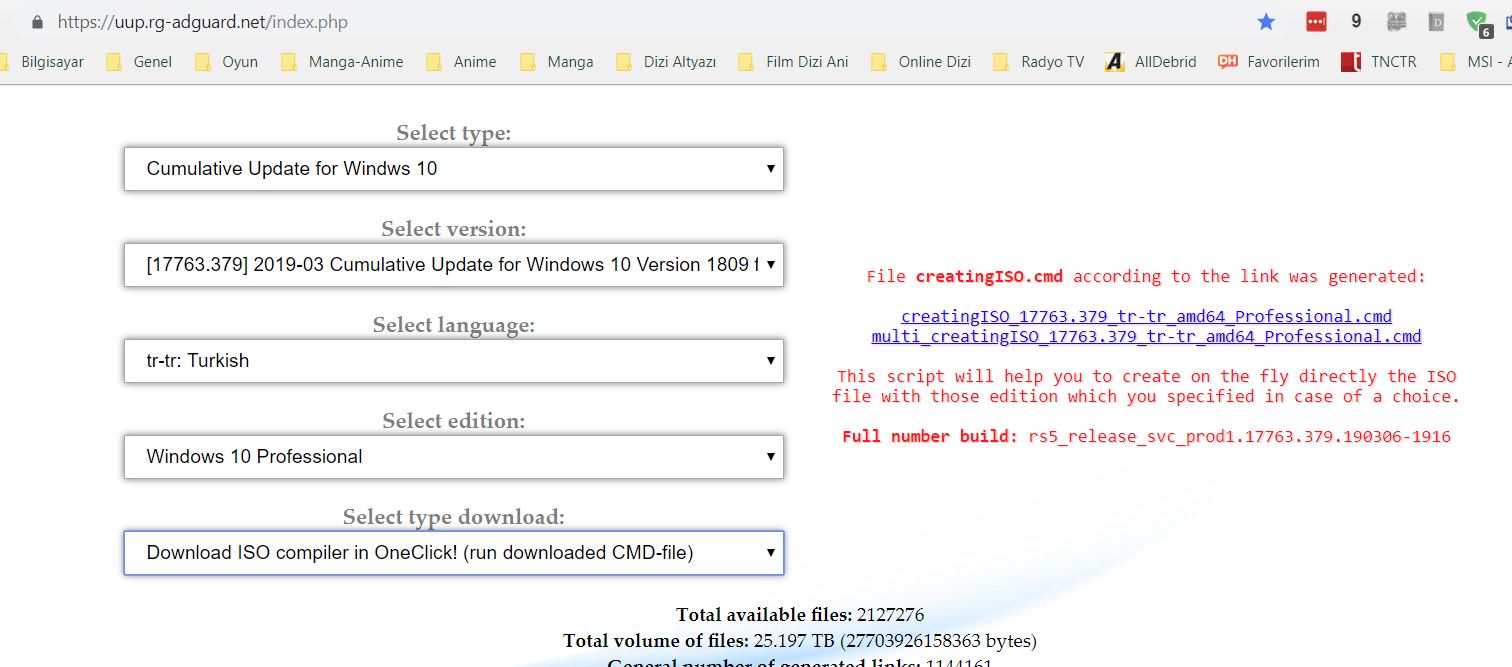Screen dimensions: 1512x667
Task: Open the TNCTR bookmark
Action: click(1380, 62)
